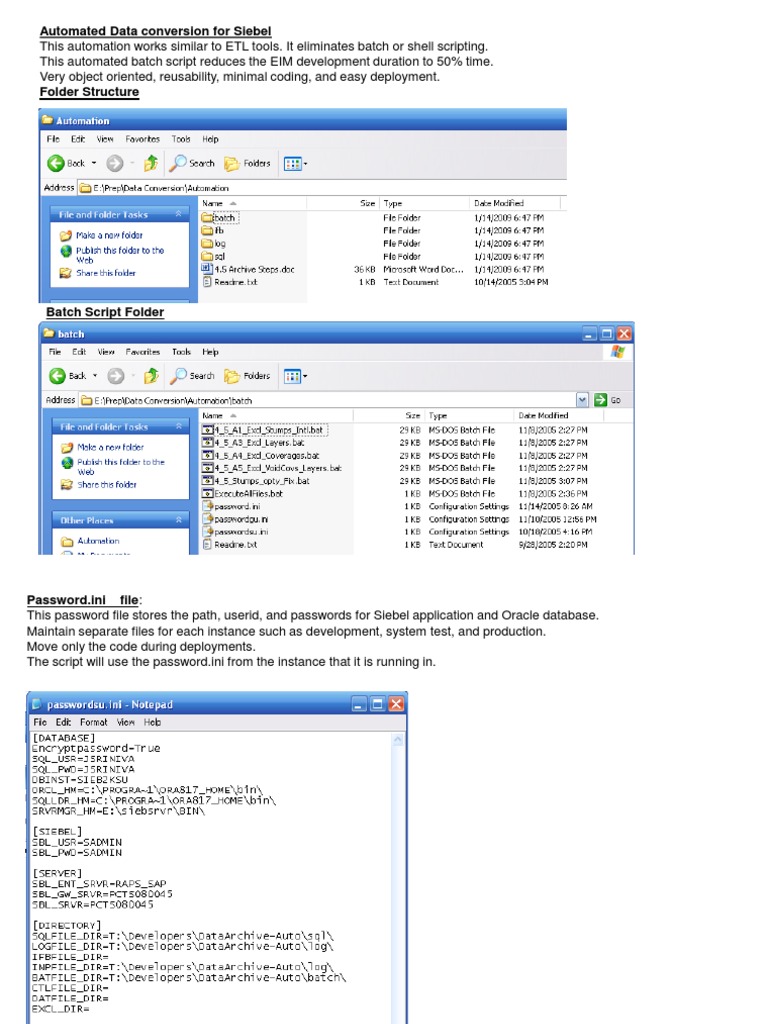Screen dimensions: 768x1024
Task: Select the sql folder
Action: (214, 257)
